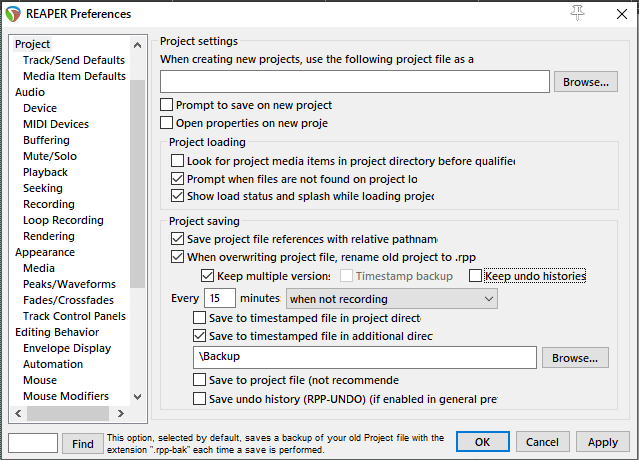639x460 pixels.
Task: Click Browse for project template file
Action: point(584,82)
